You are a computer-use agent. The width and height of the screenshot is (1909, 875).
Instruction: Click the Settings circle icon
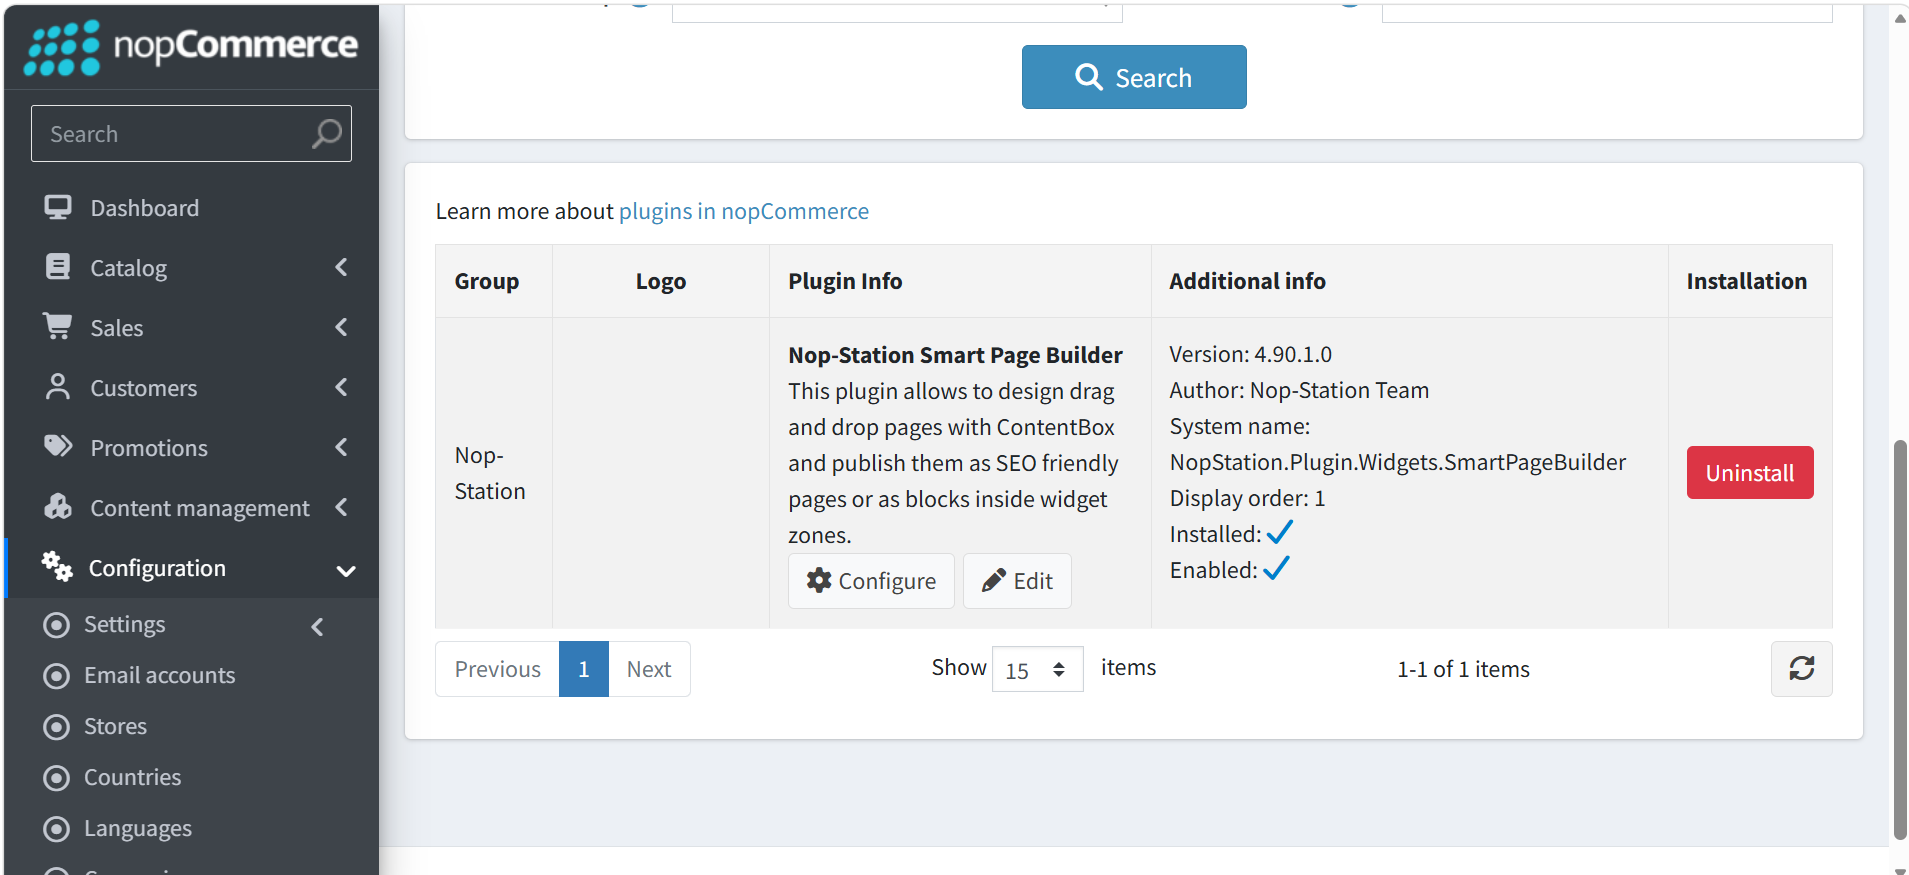point(57,625)
